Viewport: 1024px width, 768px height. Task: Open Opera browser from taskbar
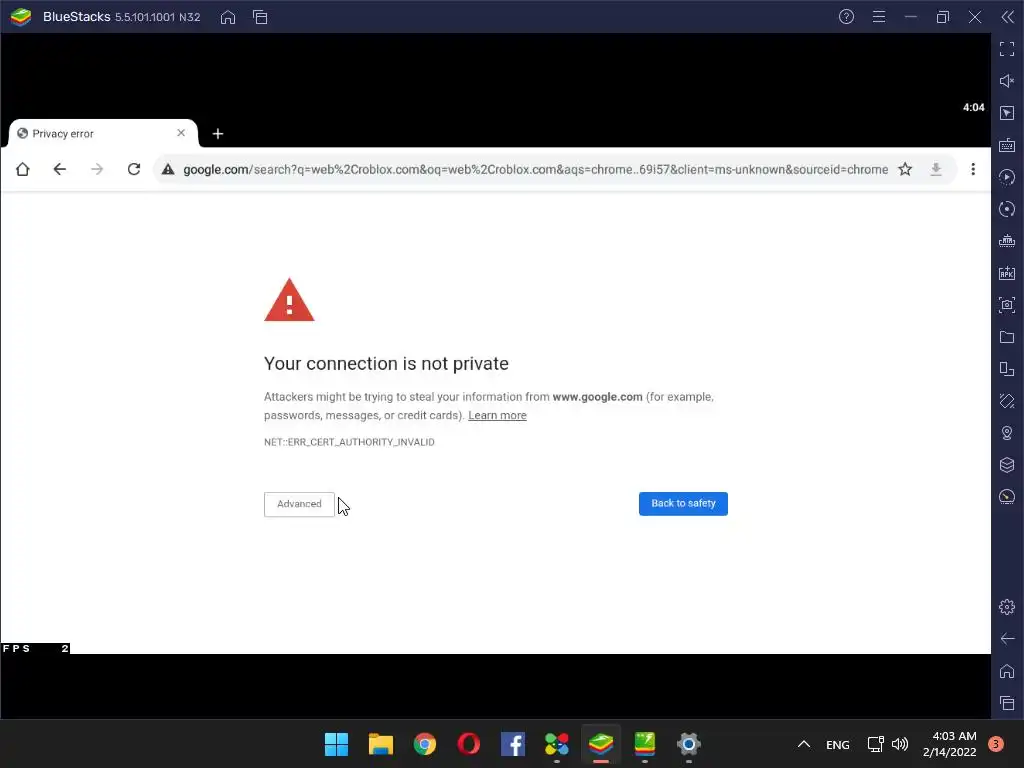(468, 744)
